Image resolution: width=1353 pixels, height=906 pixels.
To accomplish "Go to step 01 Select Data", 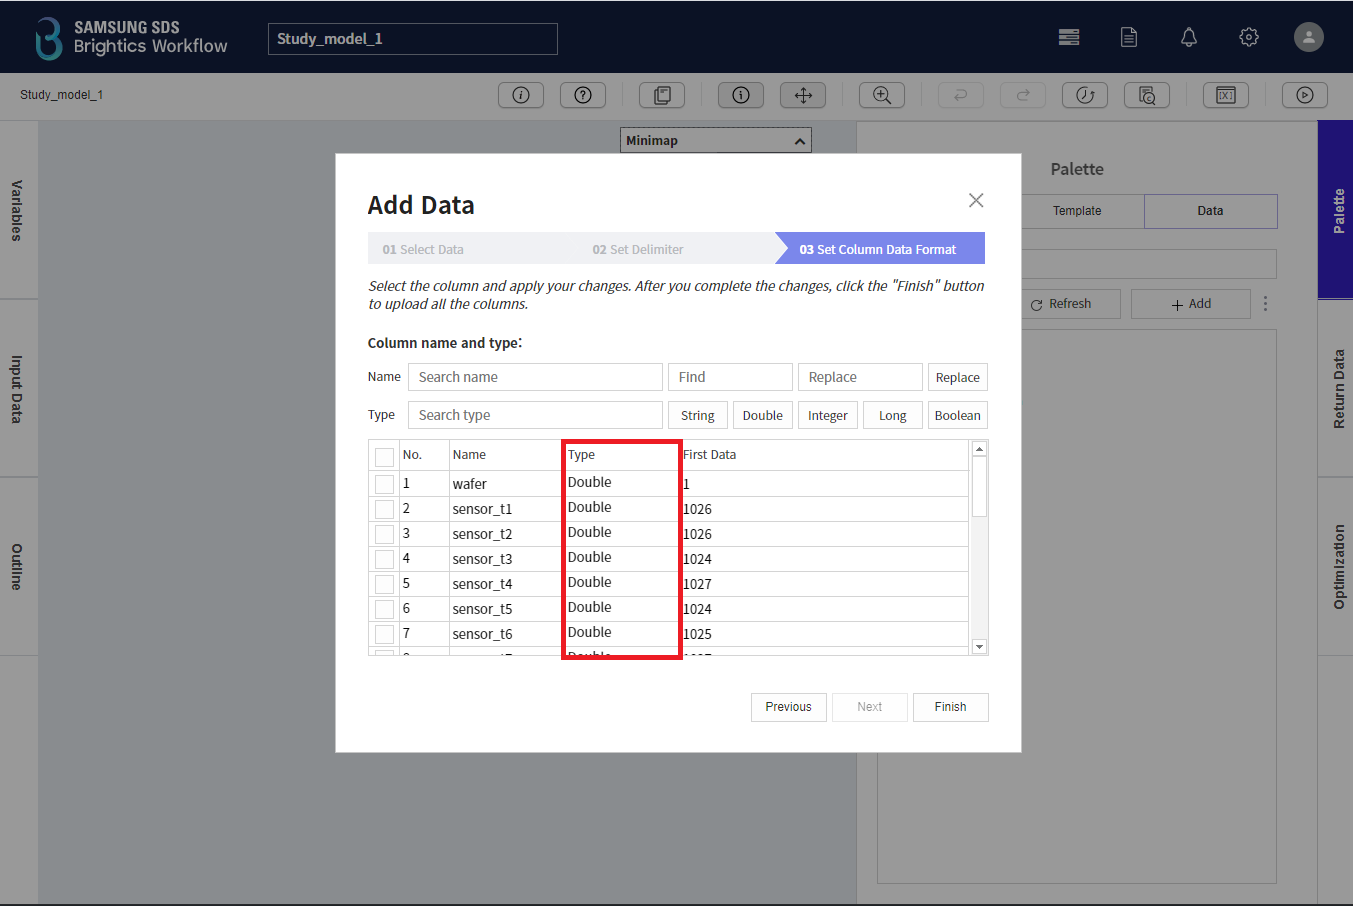I will tap(423, 249).
